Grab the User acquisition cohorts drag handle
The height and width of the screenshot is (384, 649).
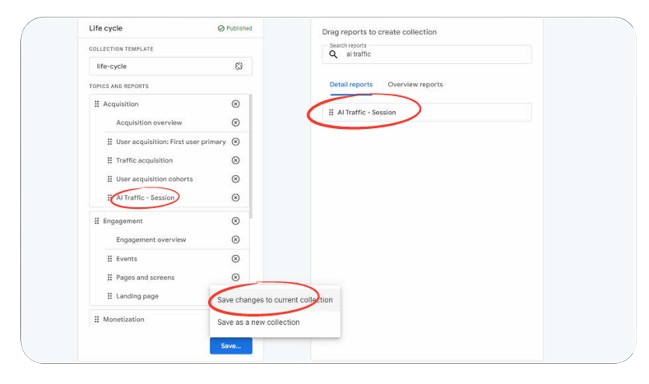pyautogui.click(x=110, y=179)
